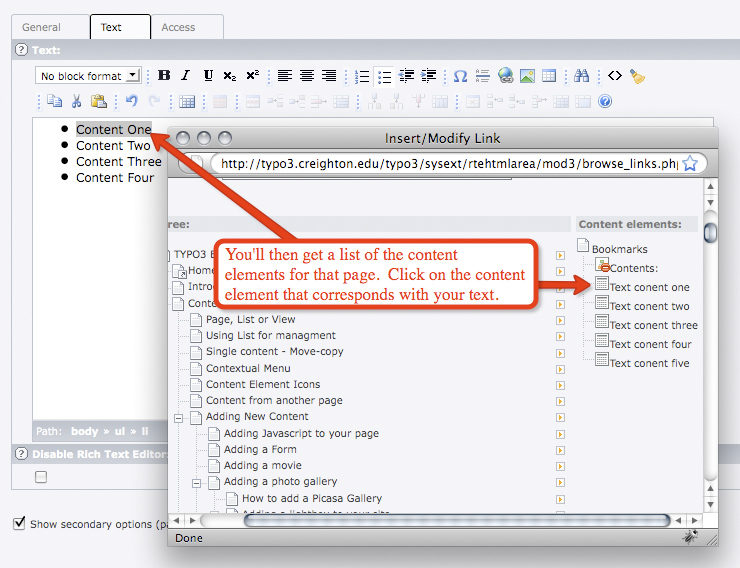Viewport: 740px width, 568px height.
Task: Insert a special character (omega icon)
Action: 460,76
